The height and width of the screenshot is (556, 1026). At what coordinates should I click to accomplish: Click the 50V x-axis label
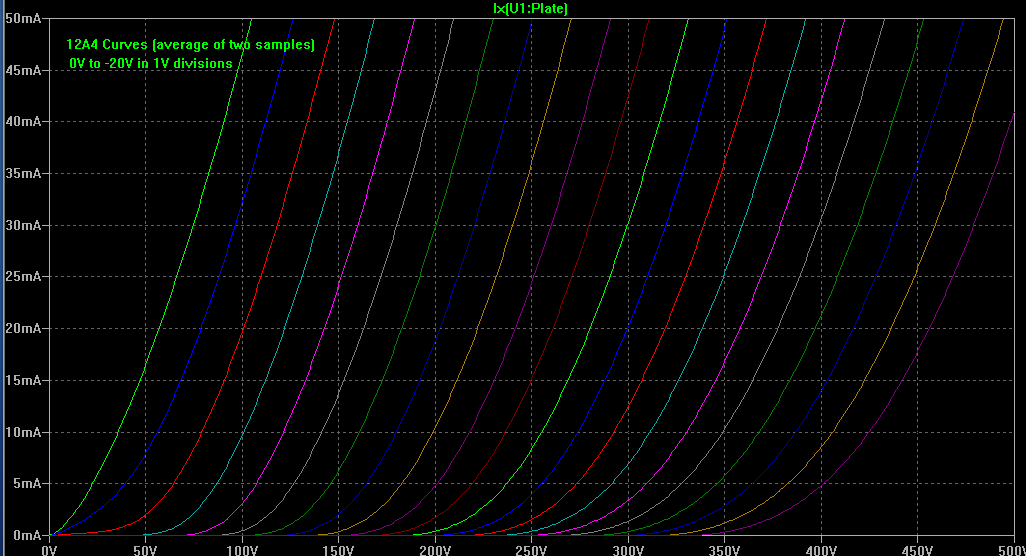(145, 549)
